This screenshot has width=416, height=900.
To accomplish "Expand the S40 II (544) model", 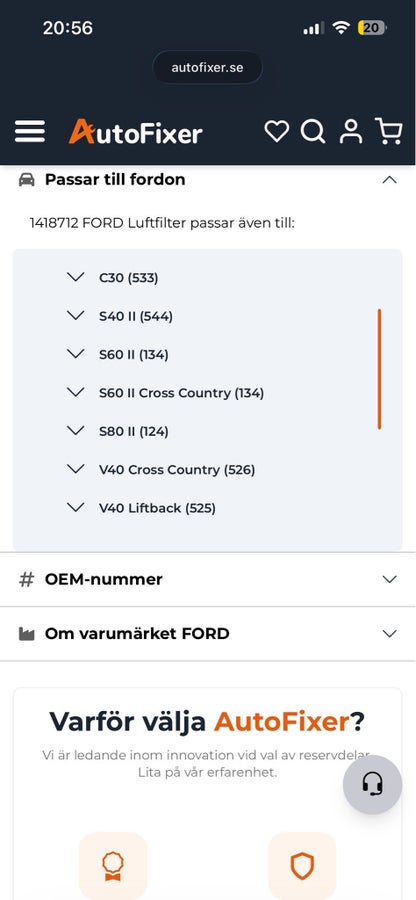I will coord(119,316).
